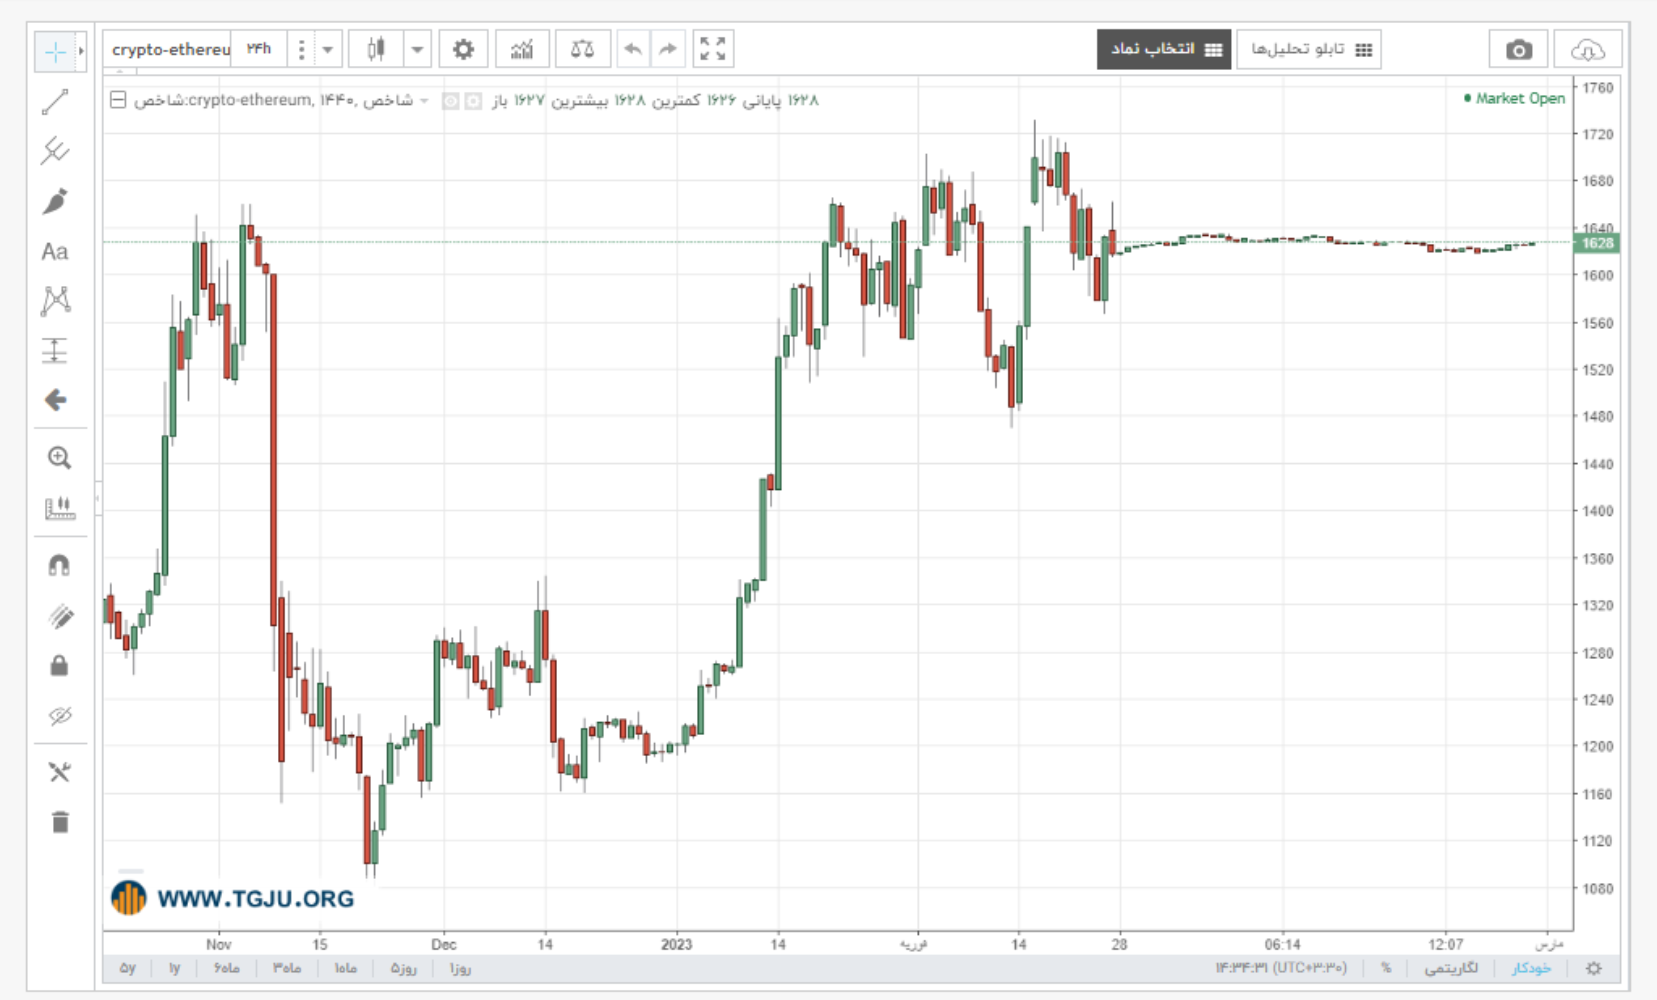Select the crosshair cursor tool
Viewport: 1657px width, 1000px height.
tap(55, 51)
